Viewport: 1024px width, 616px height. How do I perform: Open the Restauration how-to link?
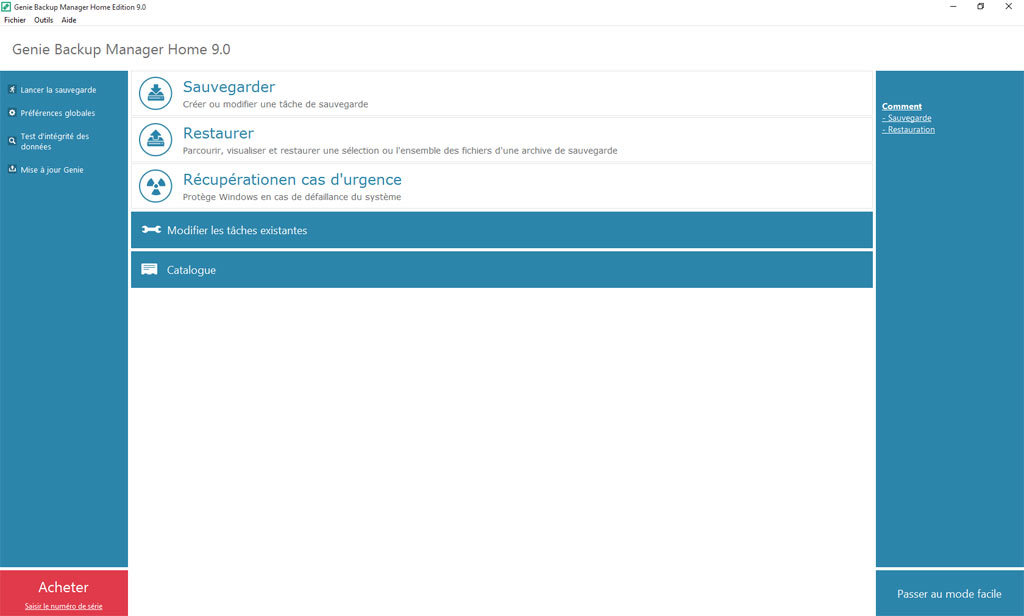pos(908,129)
